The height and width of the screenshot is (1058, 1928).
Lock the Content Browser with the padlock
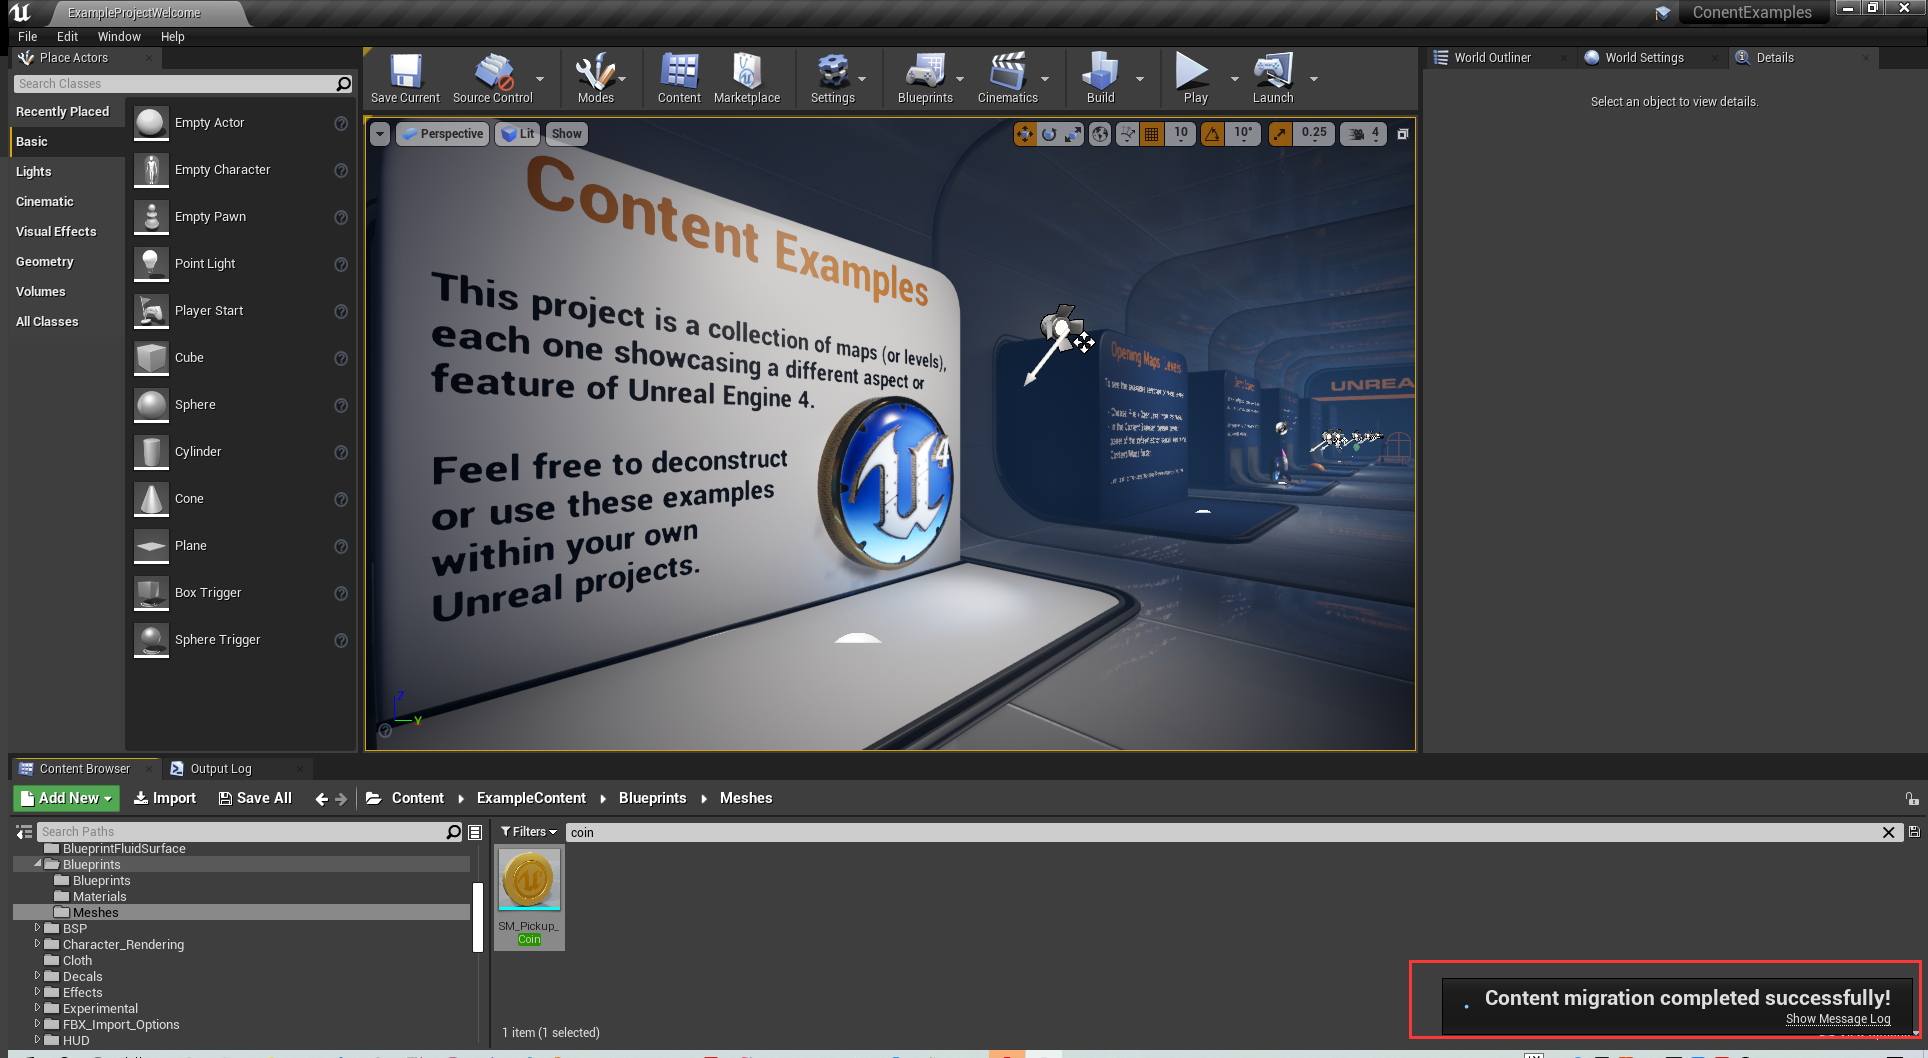point(1910,798)
